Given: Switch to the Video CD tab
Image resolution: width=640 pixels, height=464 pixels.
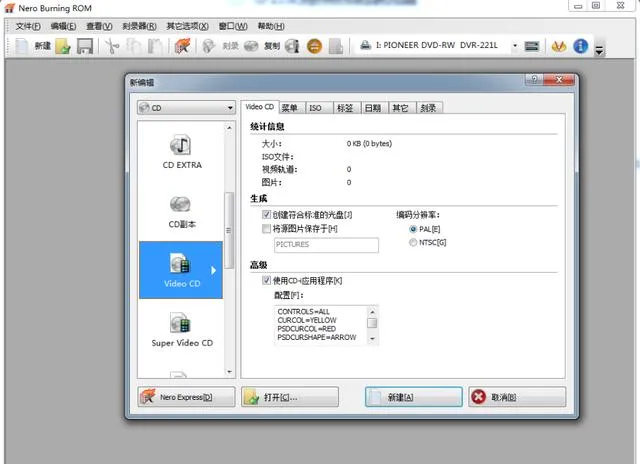Looking at the screenshot, I should (x=260, y=107).
